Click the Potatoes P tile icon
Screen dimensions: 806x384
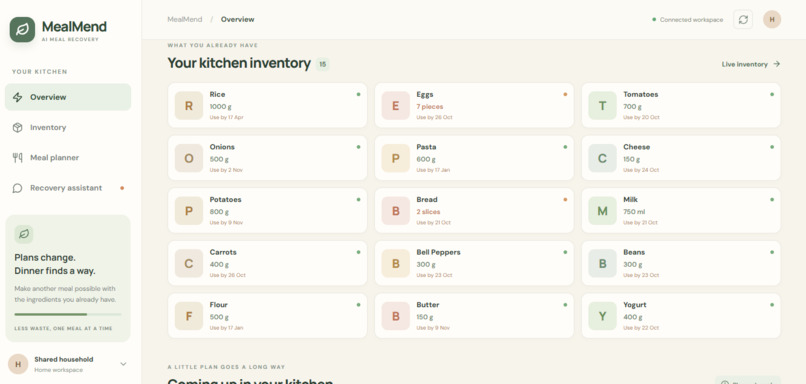(x=189, y=211)
